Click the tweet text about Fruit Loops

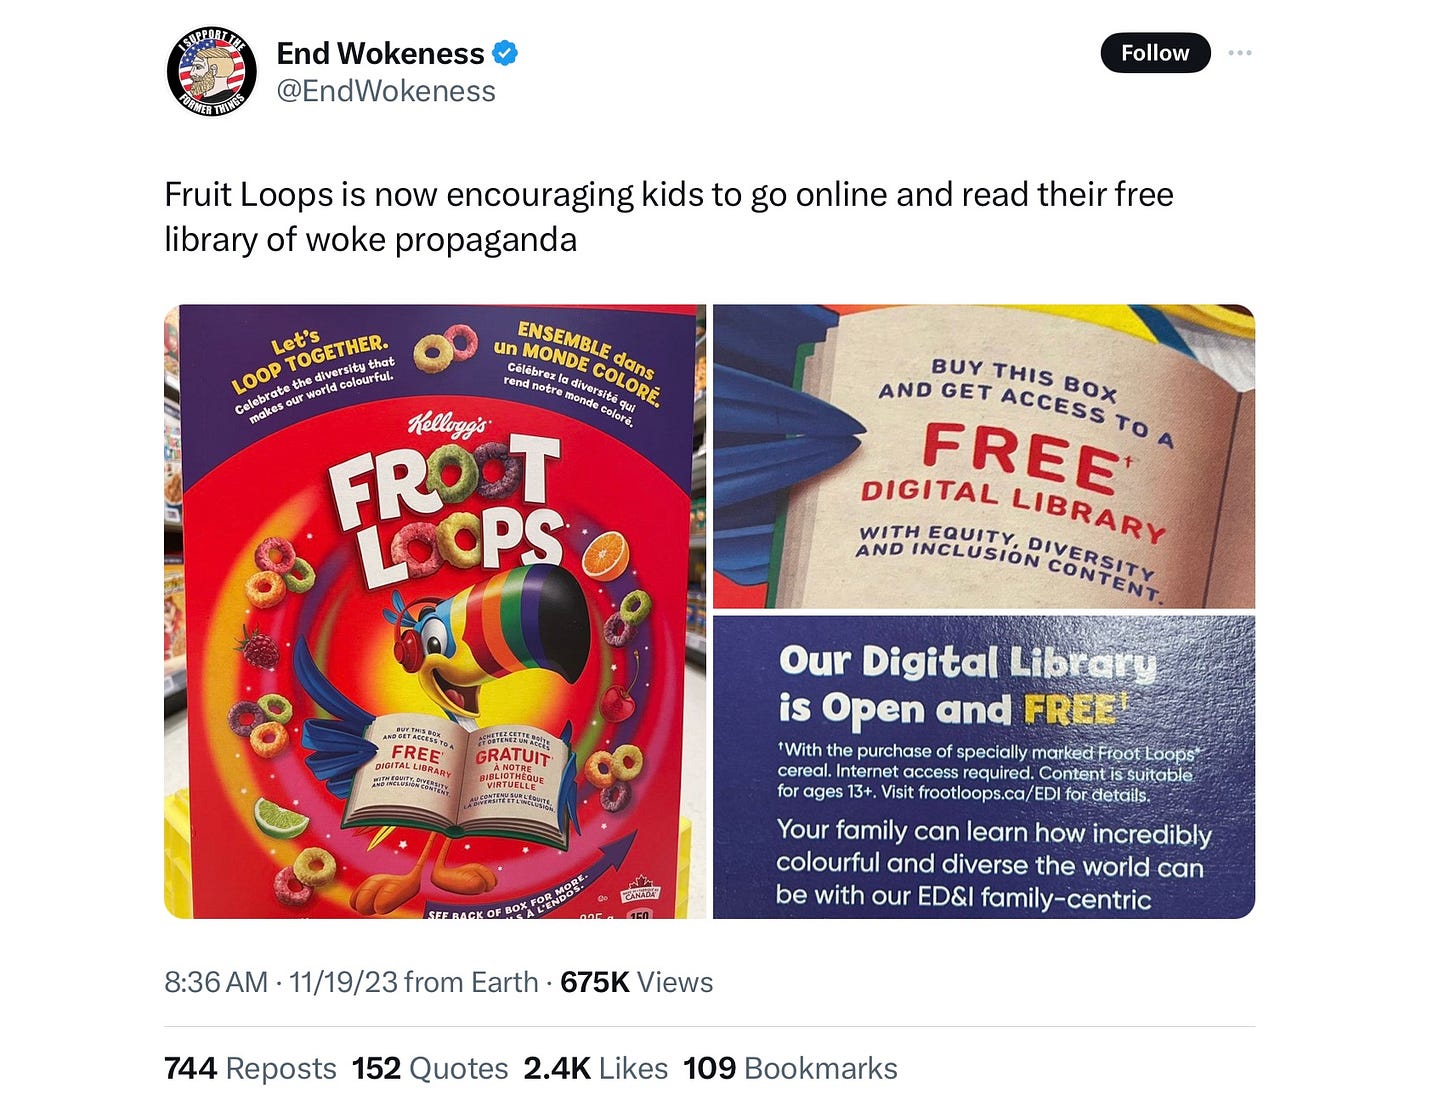(669, 217)
